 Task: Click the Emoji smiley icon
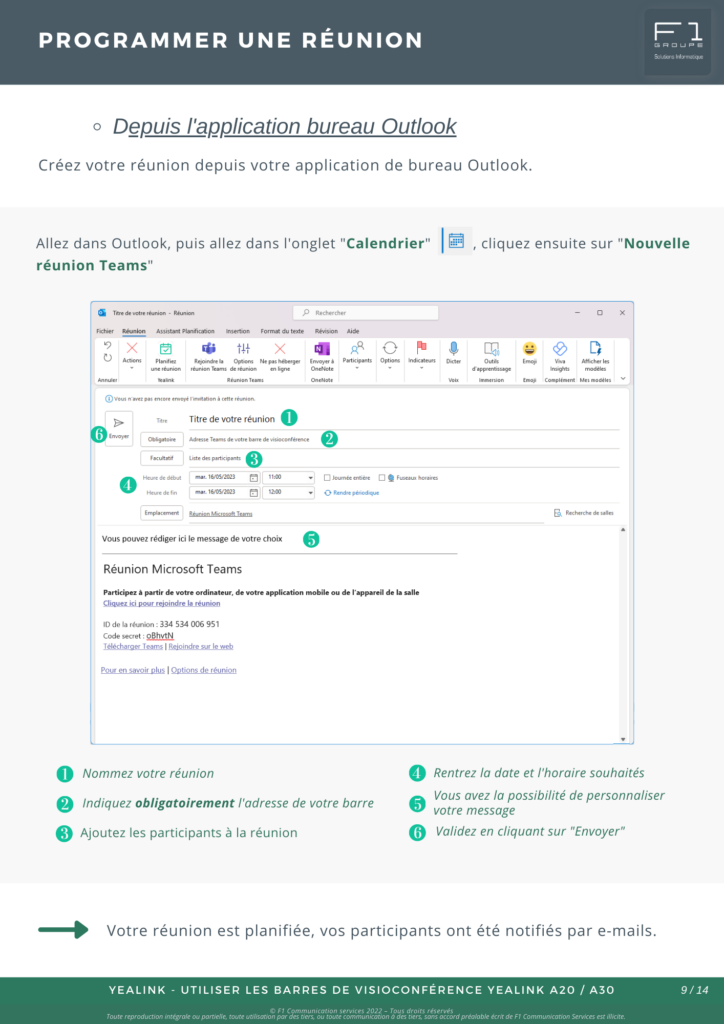[529, 349]
